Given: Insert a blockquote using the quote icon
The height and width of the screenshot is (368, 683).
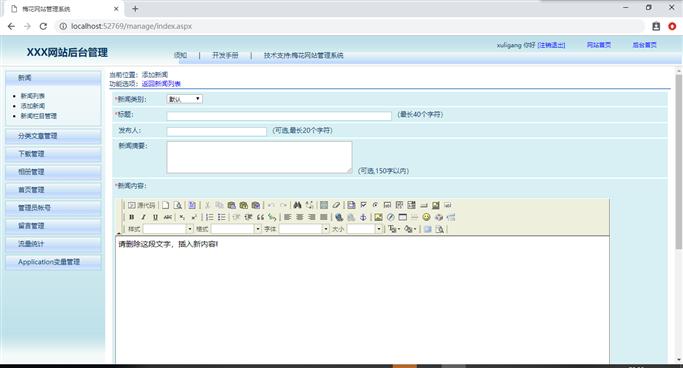Looking at the screenshot, I should 260,217.
